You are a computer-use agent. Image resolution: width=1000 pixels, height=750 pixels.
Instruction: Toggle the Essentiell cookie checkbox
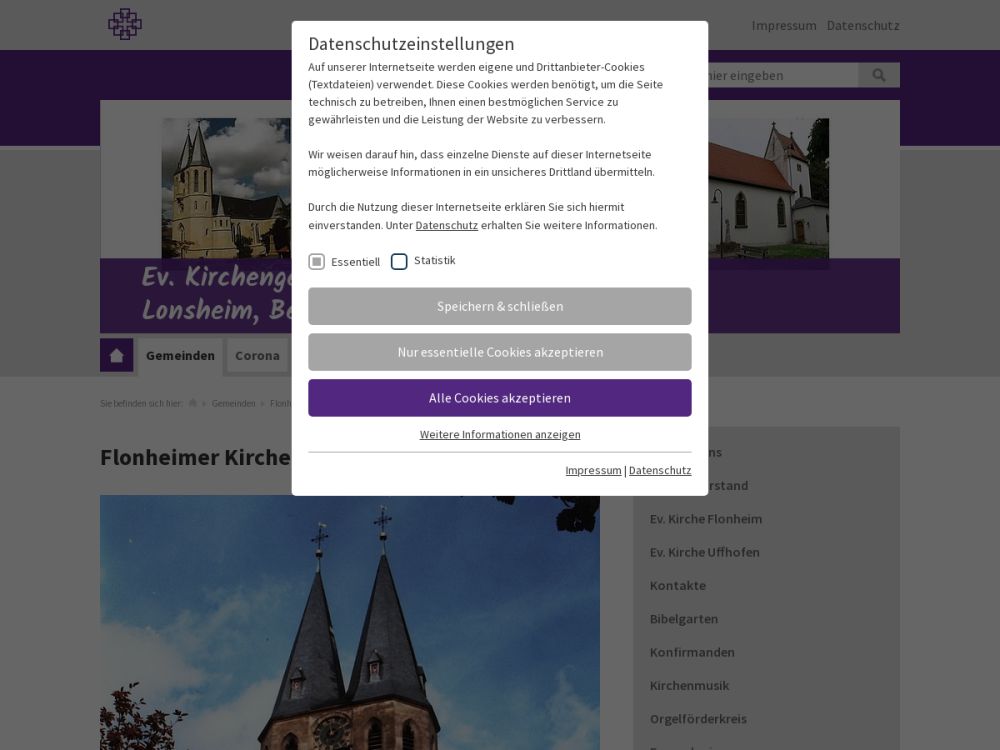click(x=317, y=262)
